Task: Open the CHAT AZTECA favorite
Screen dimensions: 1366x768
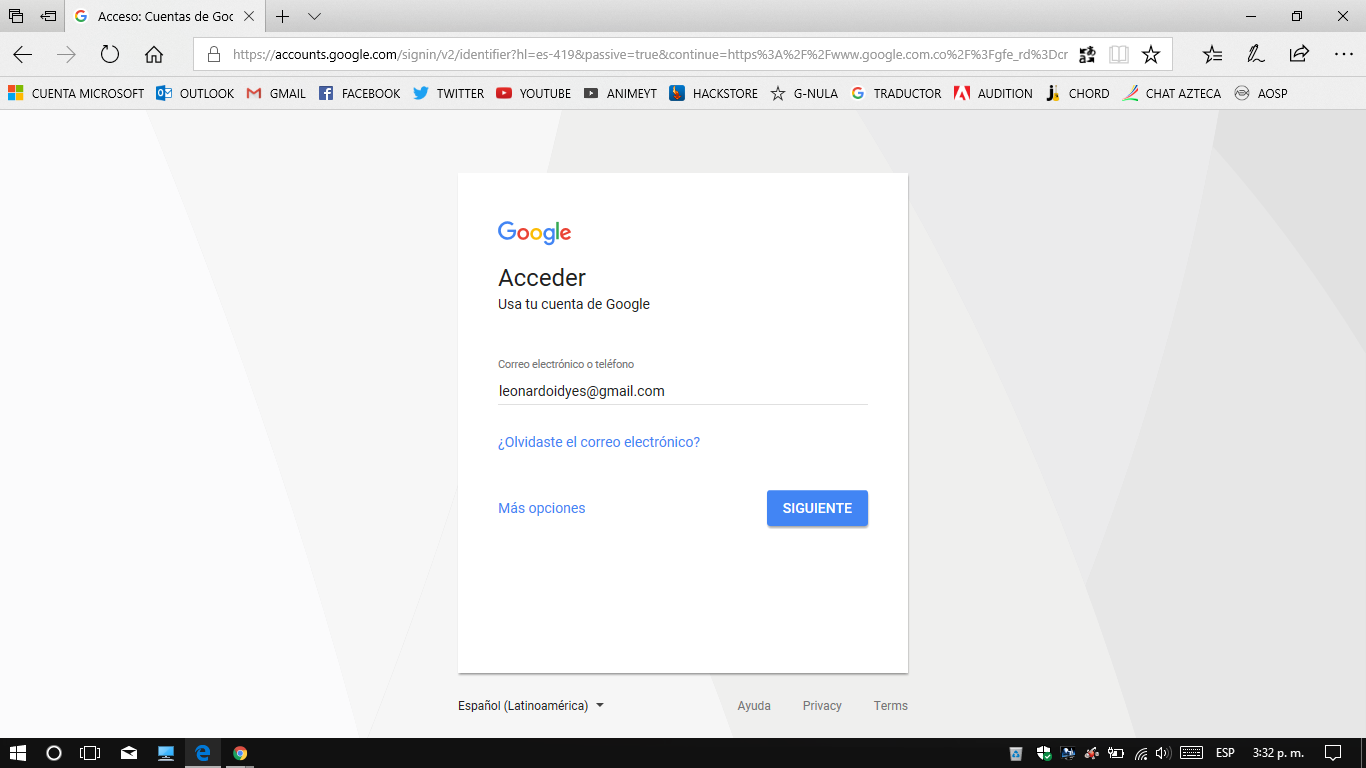Action: click(x=1171, y=93)
